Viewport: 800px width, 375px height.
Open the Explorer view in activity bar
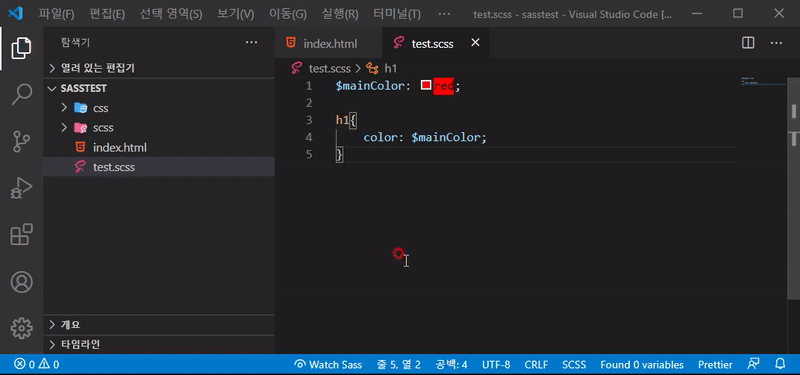(x=21, y=48)
